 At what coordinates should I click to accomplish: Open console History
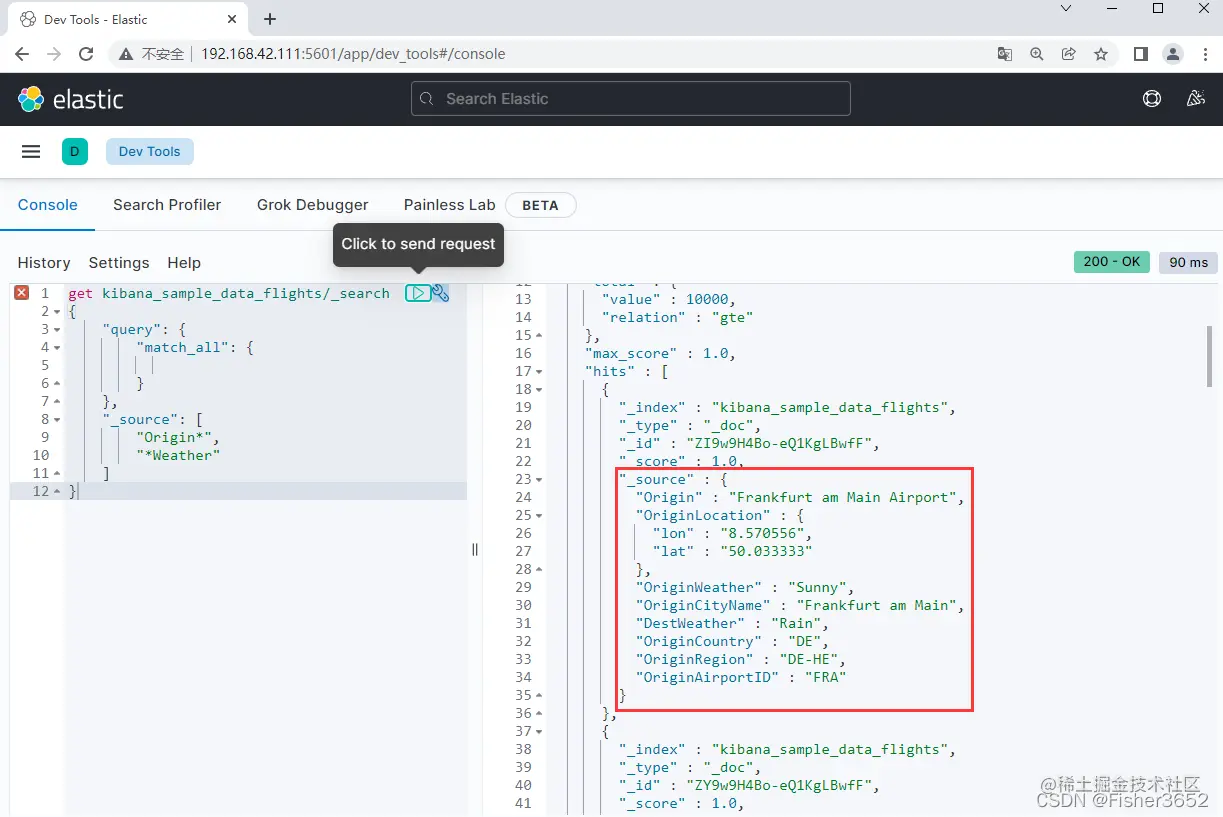44,262
